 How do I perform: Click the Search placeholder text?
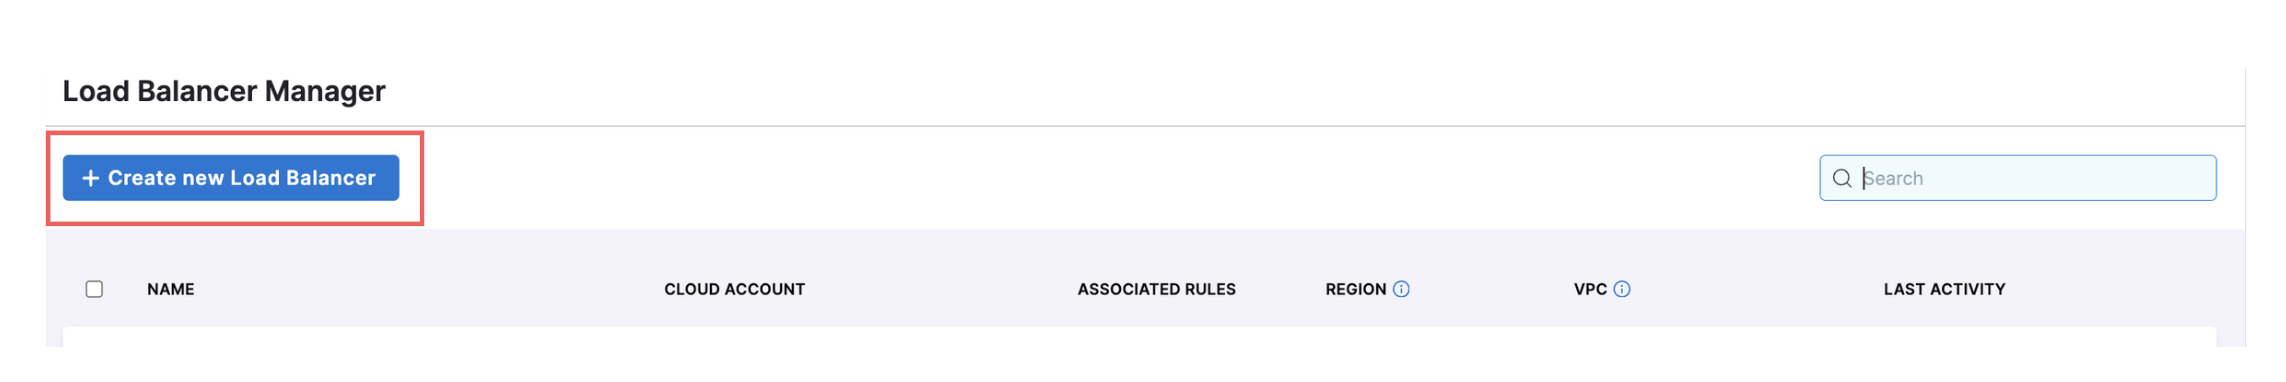1894,178
